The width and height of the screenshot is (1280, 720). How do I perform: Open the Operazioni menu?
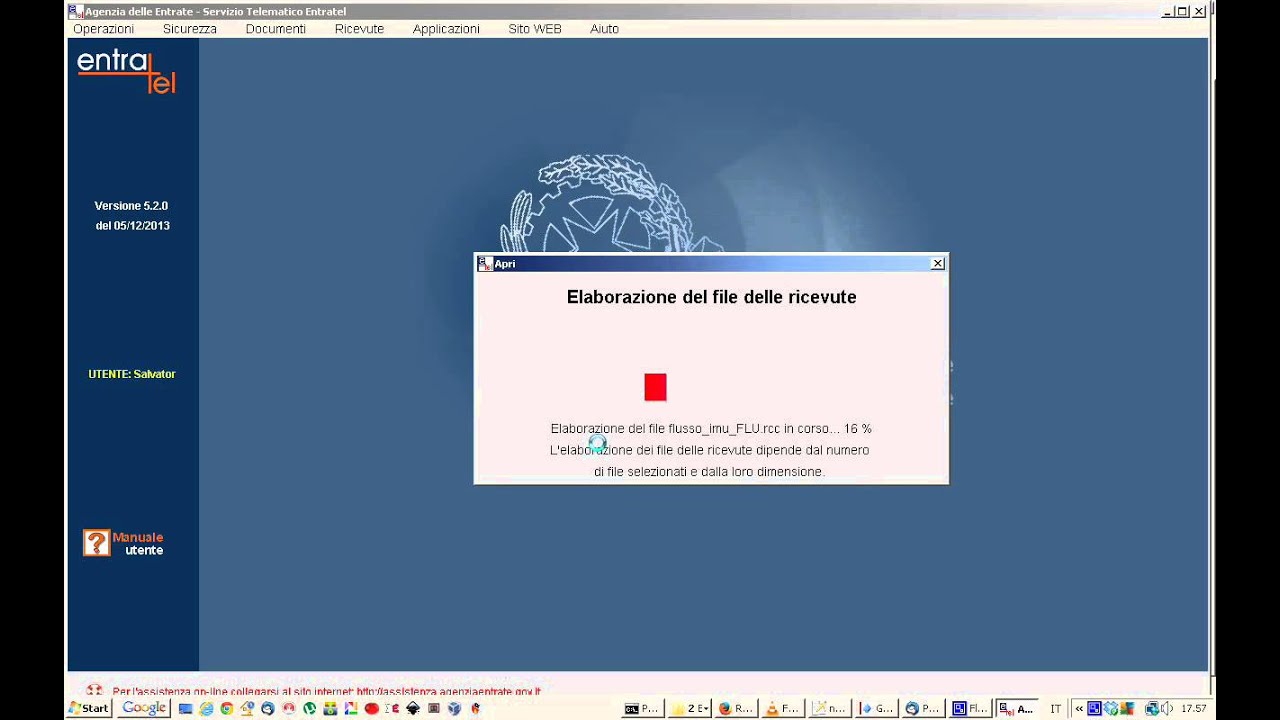pos(103,29)
